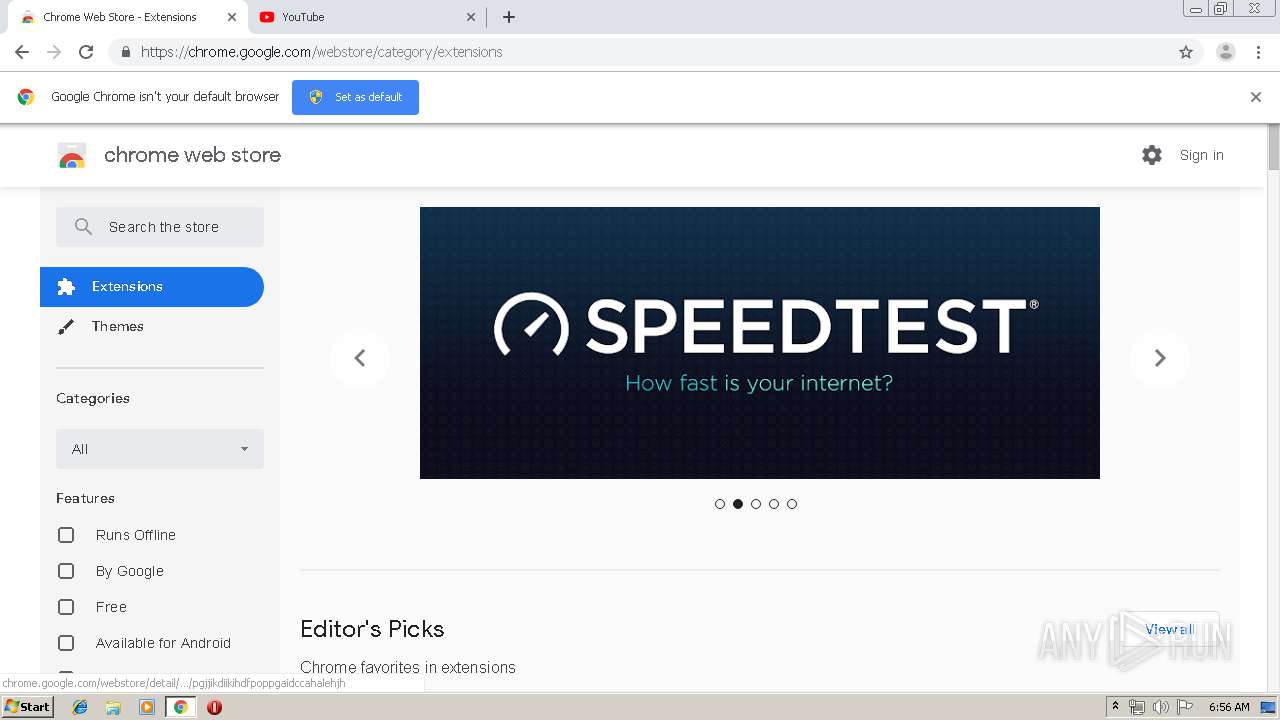Open the media player taskbar icon
Viewport: 1280px width, 720px height.
click(147, 707)
